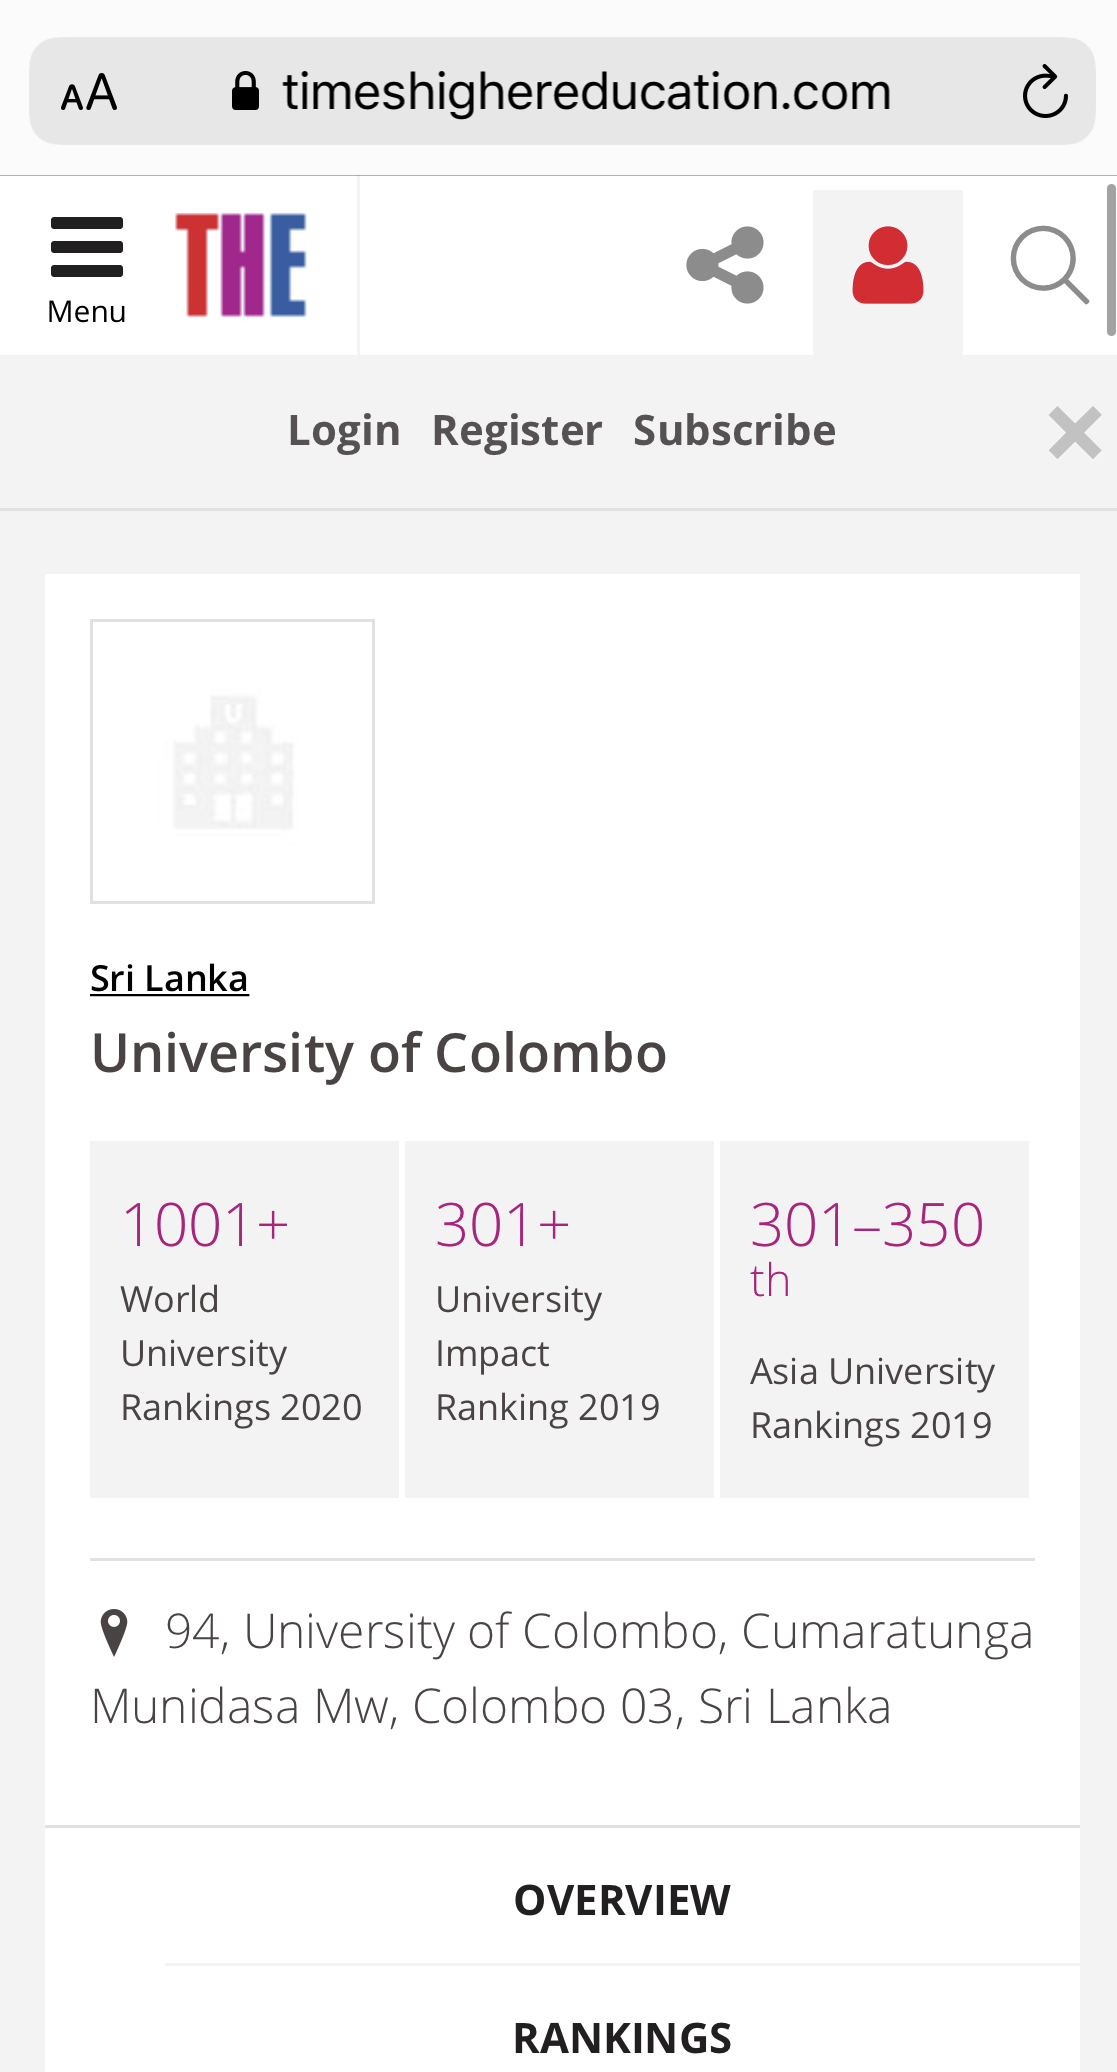
Task: Tap the padlock icon in address bar
Action: click(245, 92)
